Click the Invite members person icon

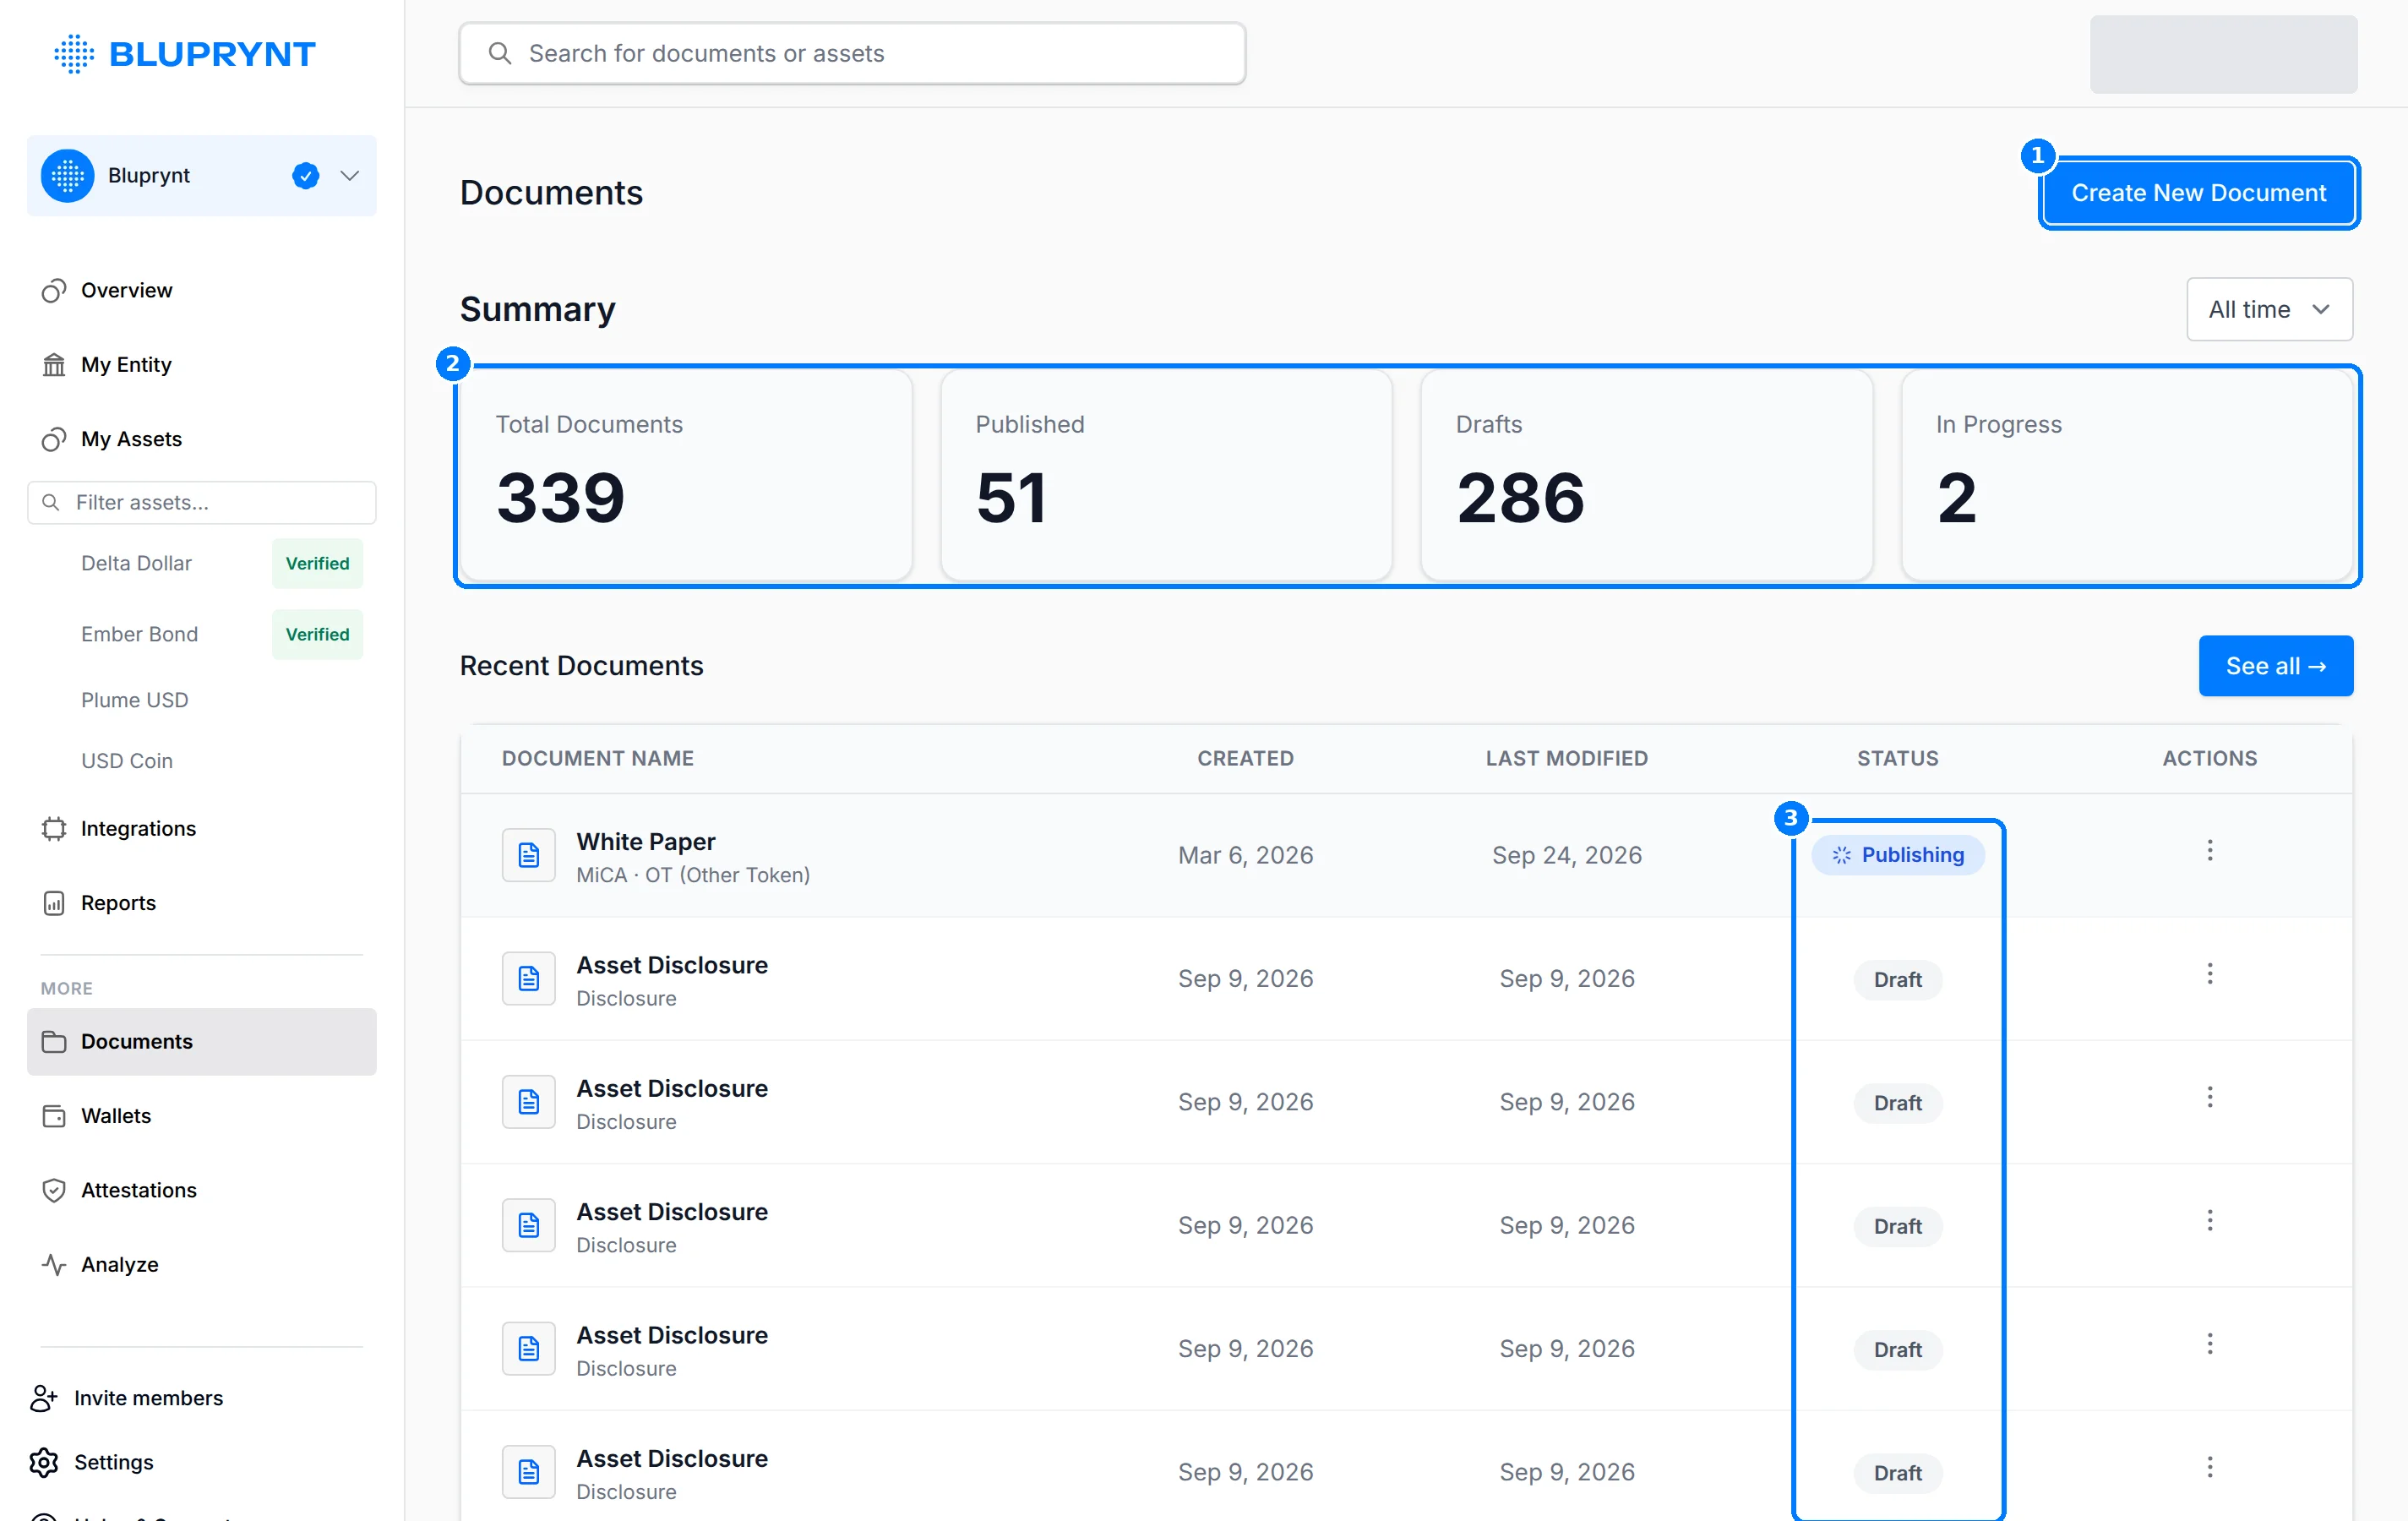[x=44, y=1398]
